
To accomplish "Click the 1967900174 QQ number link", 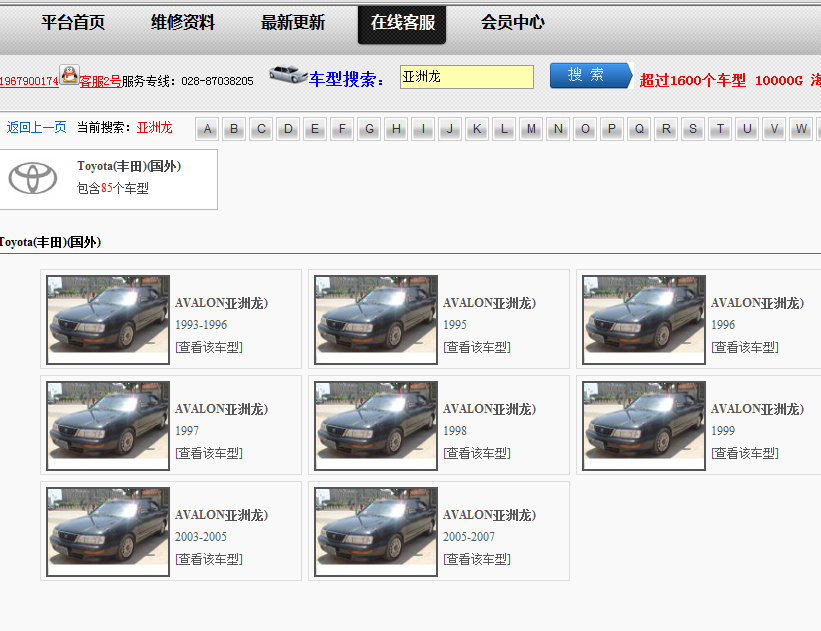I will click(29, 81).
